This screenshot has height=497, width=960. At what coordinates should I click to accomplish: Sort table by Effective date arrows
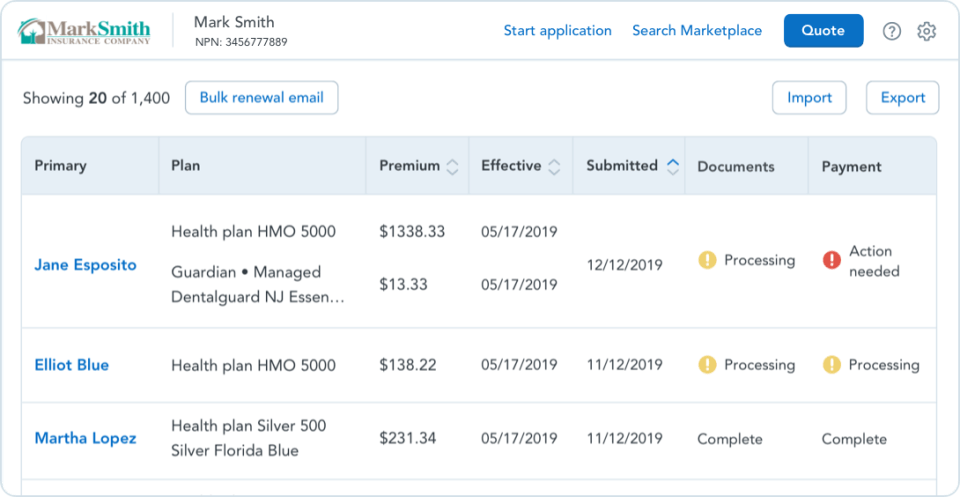coord(554,167)
